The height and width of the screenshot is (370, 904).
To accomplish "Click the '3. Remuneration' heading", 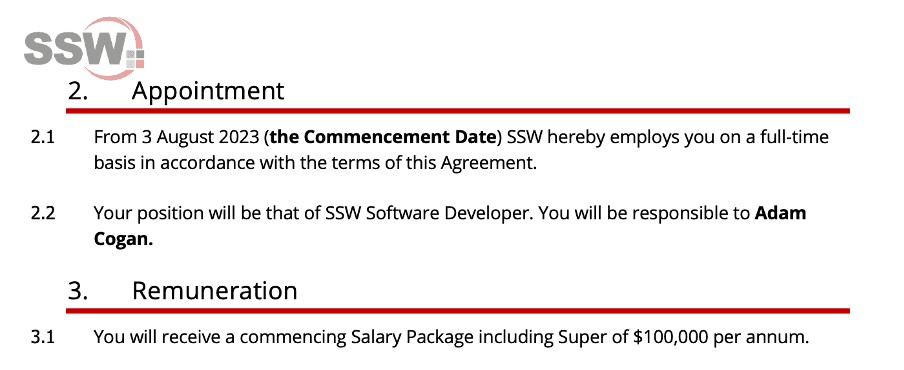I will (182, 291).
